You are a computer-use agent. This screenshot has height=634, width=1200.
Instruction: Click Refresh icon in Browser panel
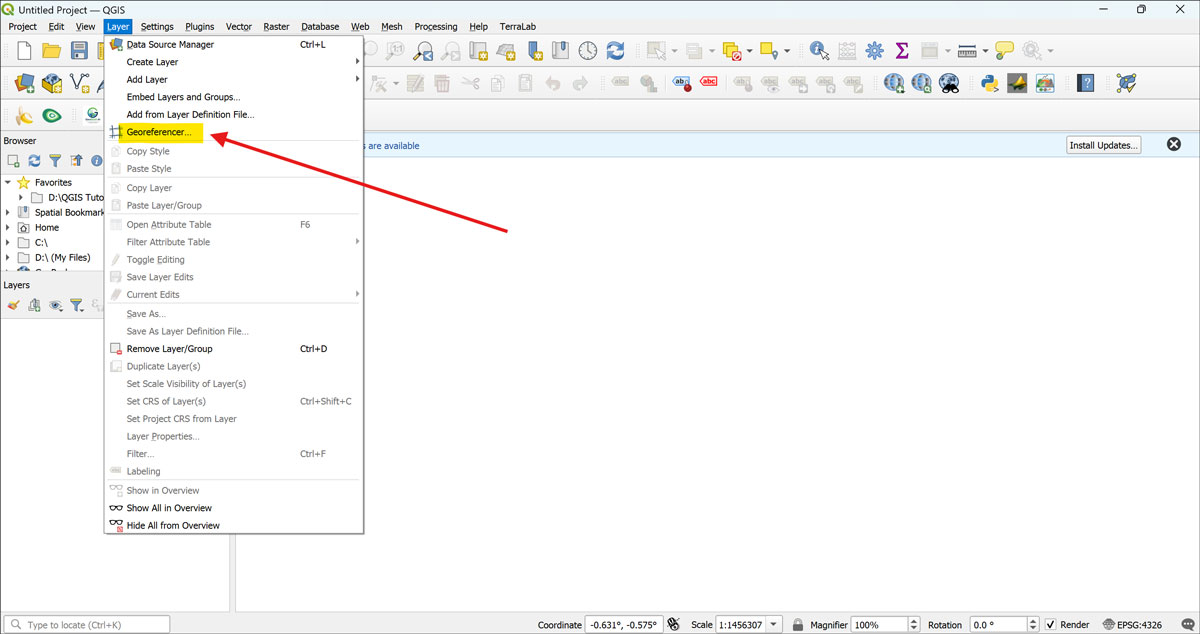pos(34,160)
